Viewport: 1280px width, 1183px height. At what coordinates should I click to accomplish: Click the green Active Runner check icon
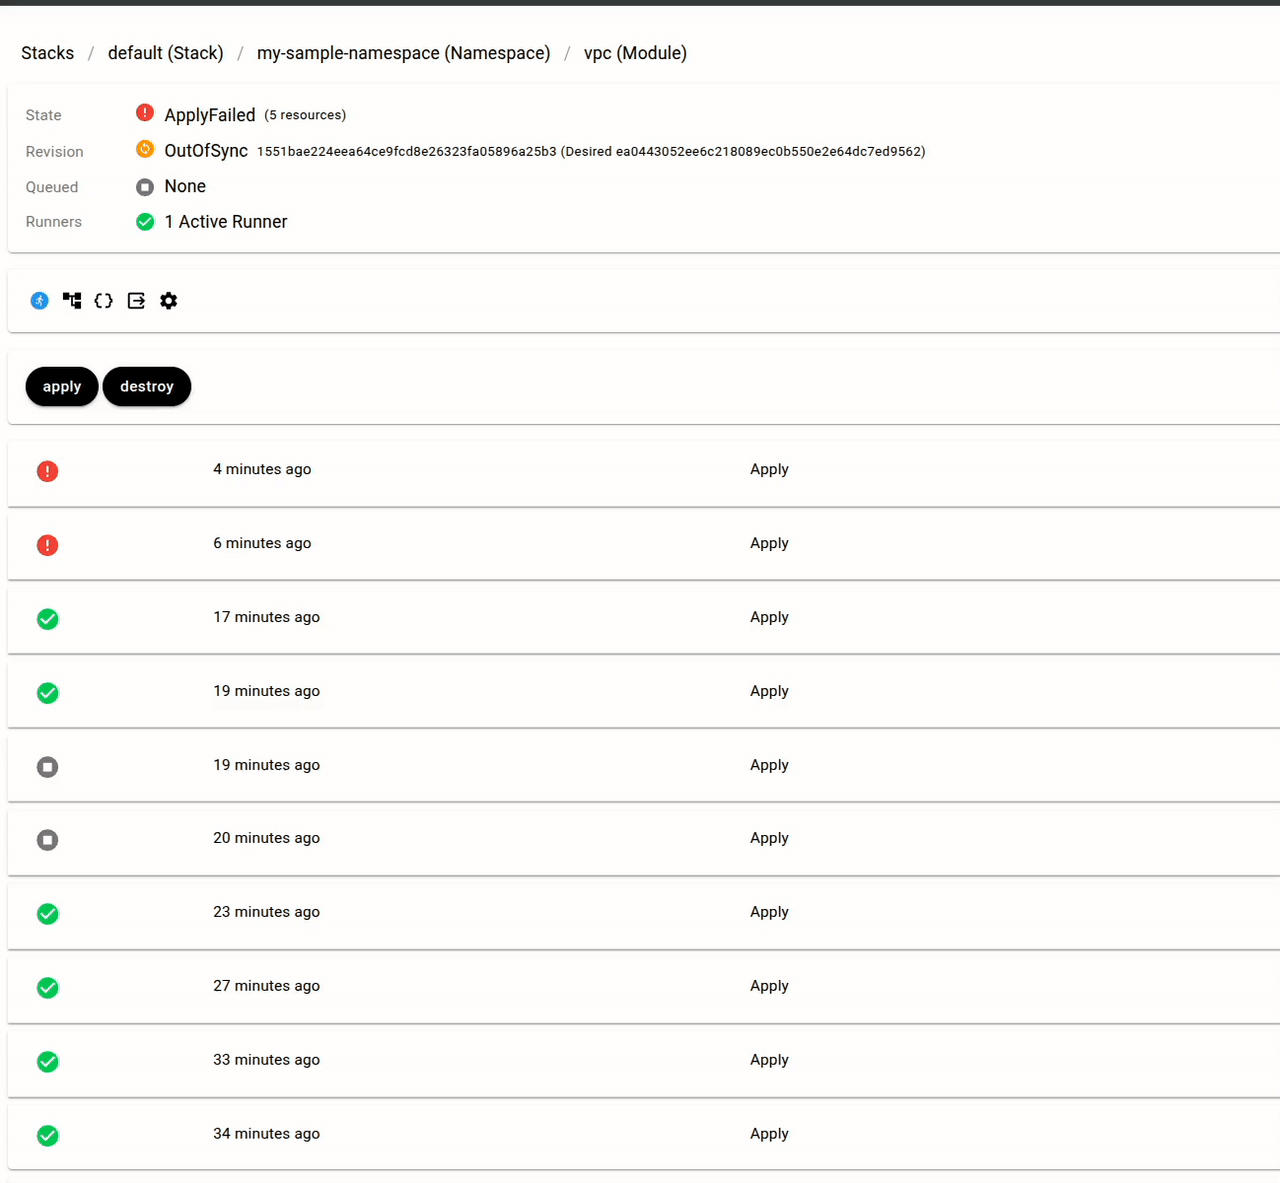tap(145, 222)
